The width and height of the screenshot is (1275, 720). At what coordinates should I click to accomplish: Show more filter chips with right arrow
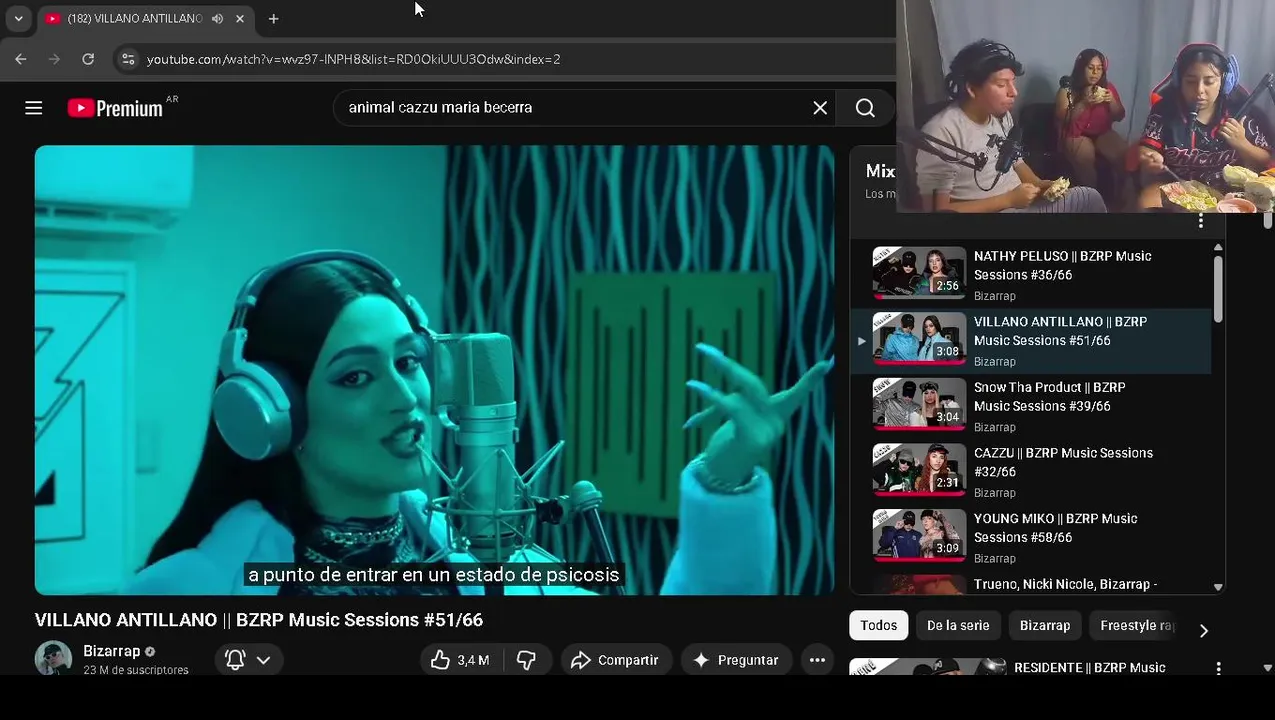[1203, 630]
